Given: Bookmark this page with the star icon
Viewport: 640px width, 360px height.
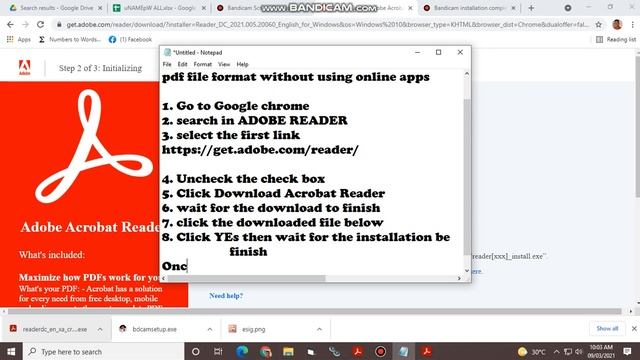Looking at the screenshot, I should click(598, 24).
